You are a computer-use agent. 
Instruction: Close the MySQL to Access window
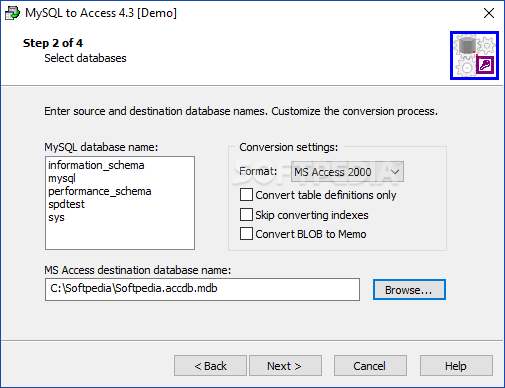click(x=489, y=13)
